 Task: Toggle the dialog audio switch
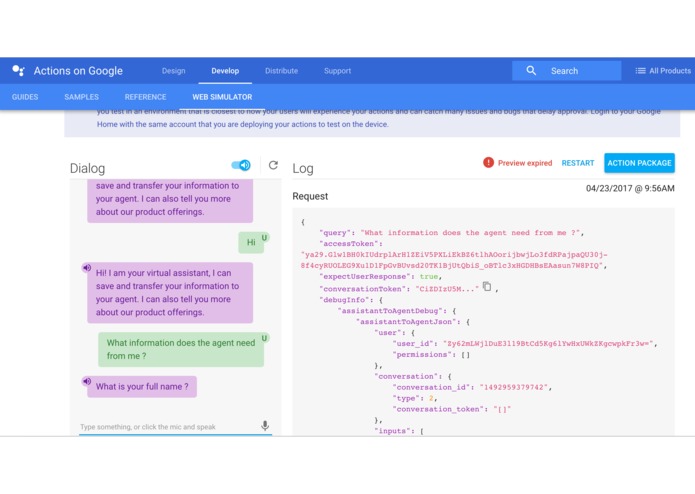point(241,165)
